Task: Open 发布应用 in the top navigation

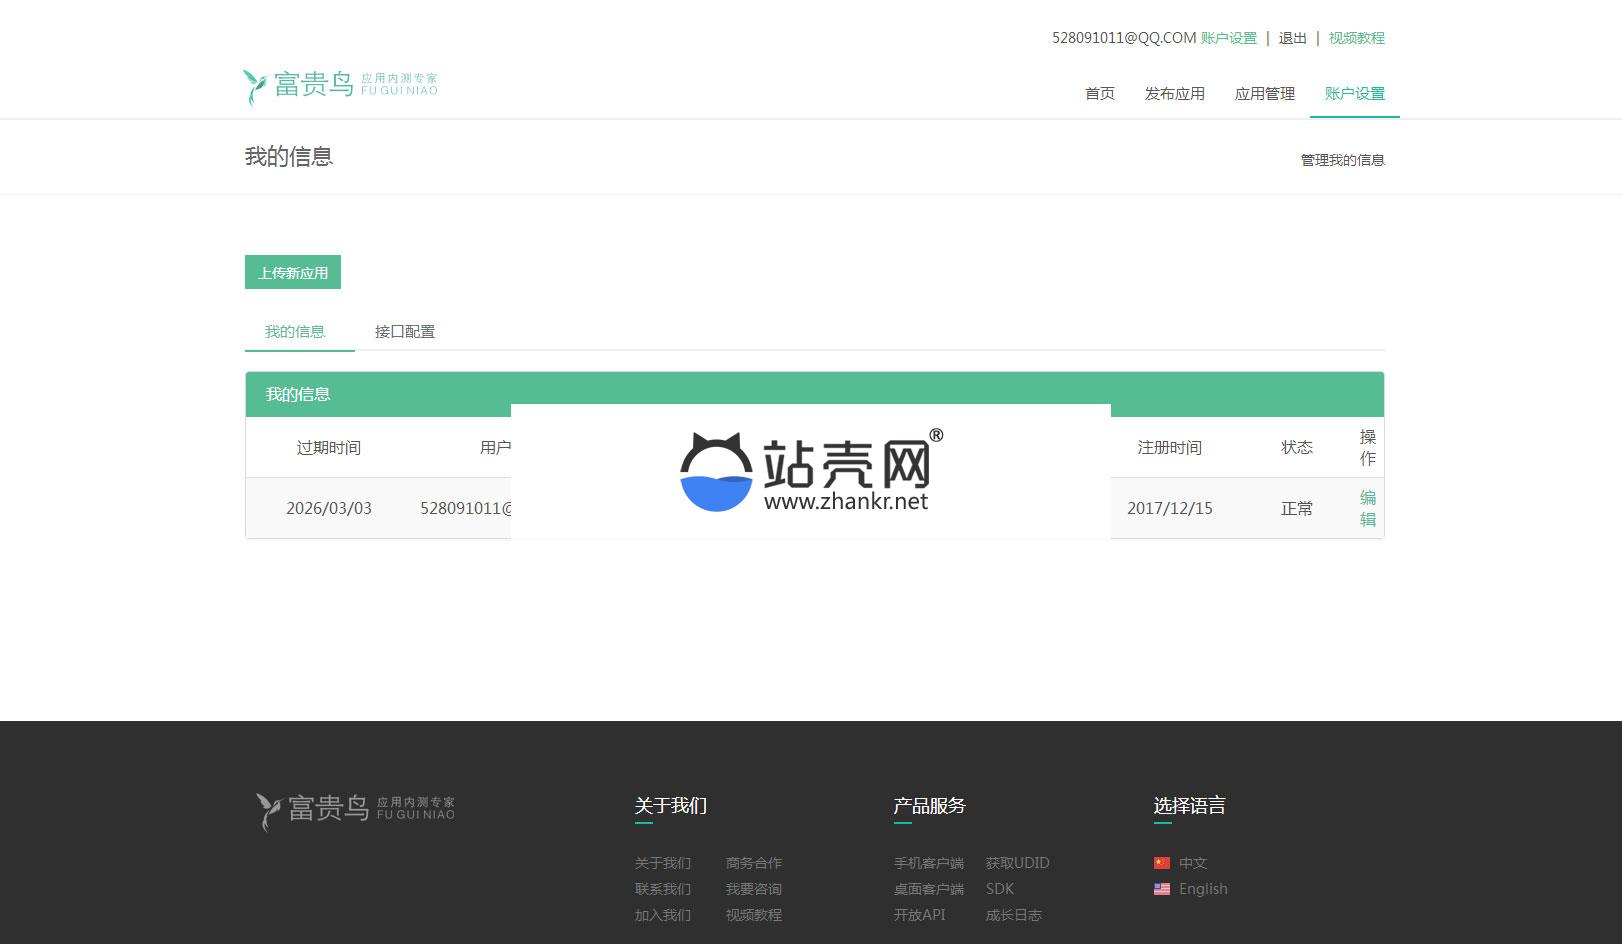Action: [1174, 93]
